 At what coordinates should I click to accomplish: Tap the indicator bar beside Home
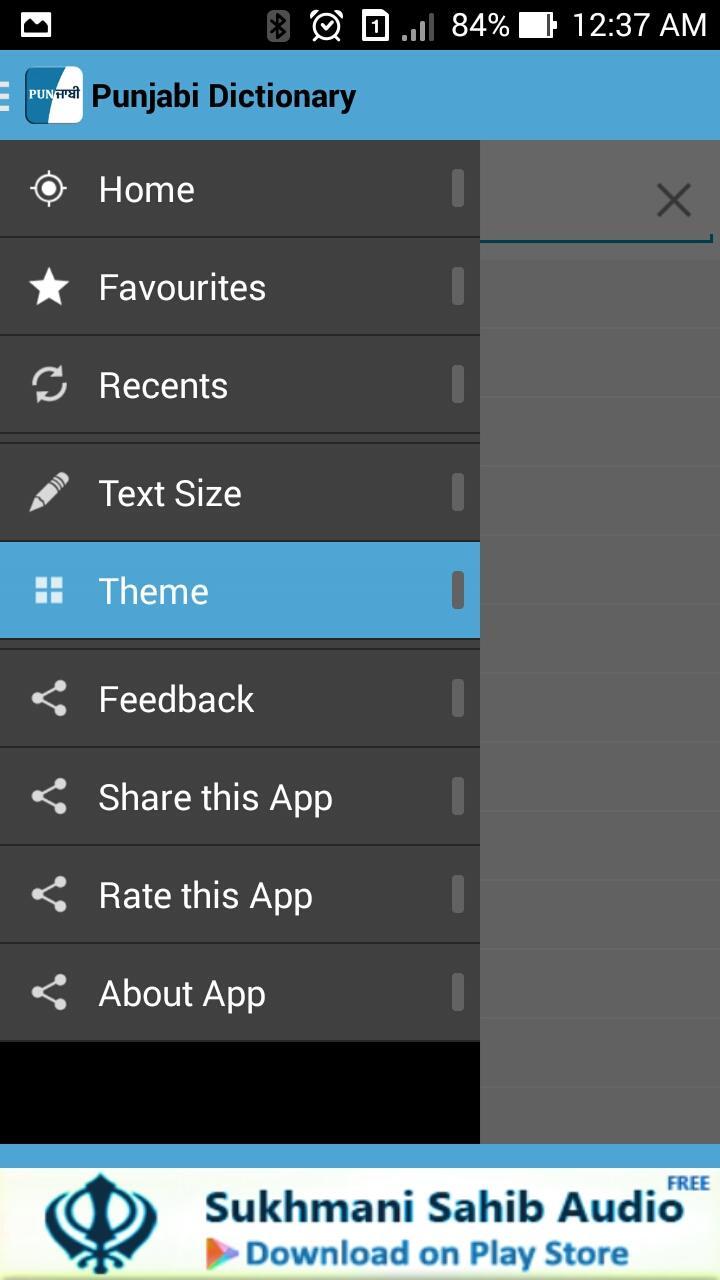(458, 188)
